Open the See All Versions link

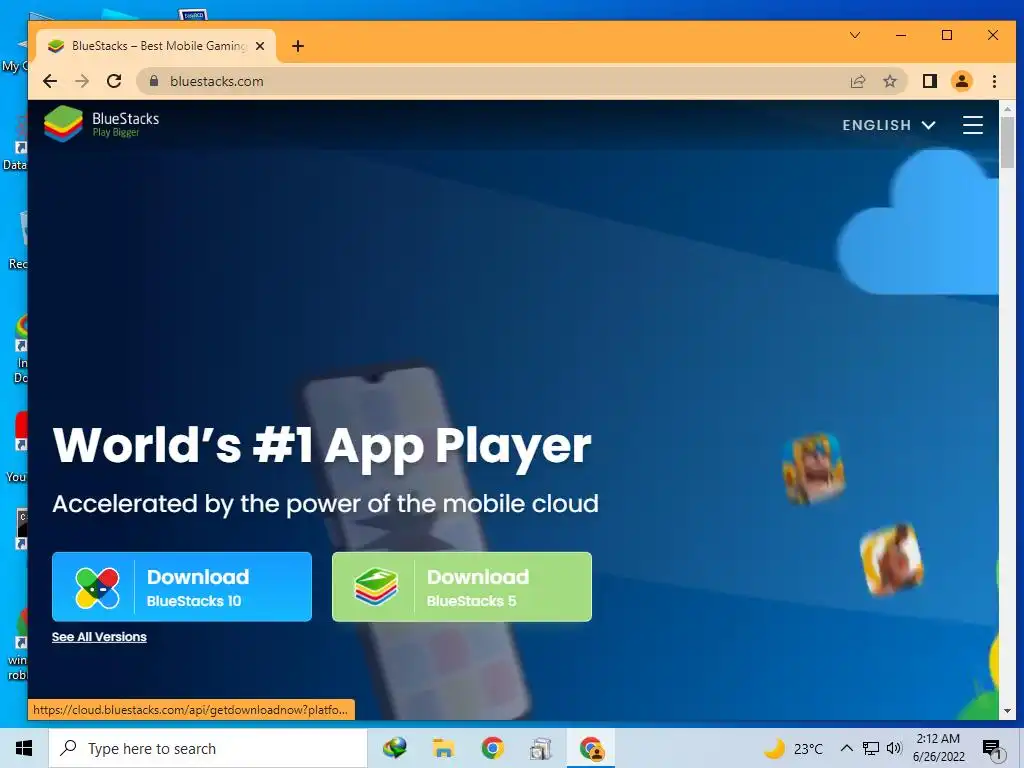tap(99, 637)
